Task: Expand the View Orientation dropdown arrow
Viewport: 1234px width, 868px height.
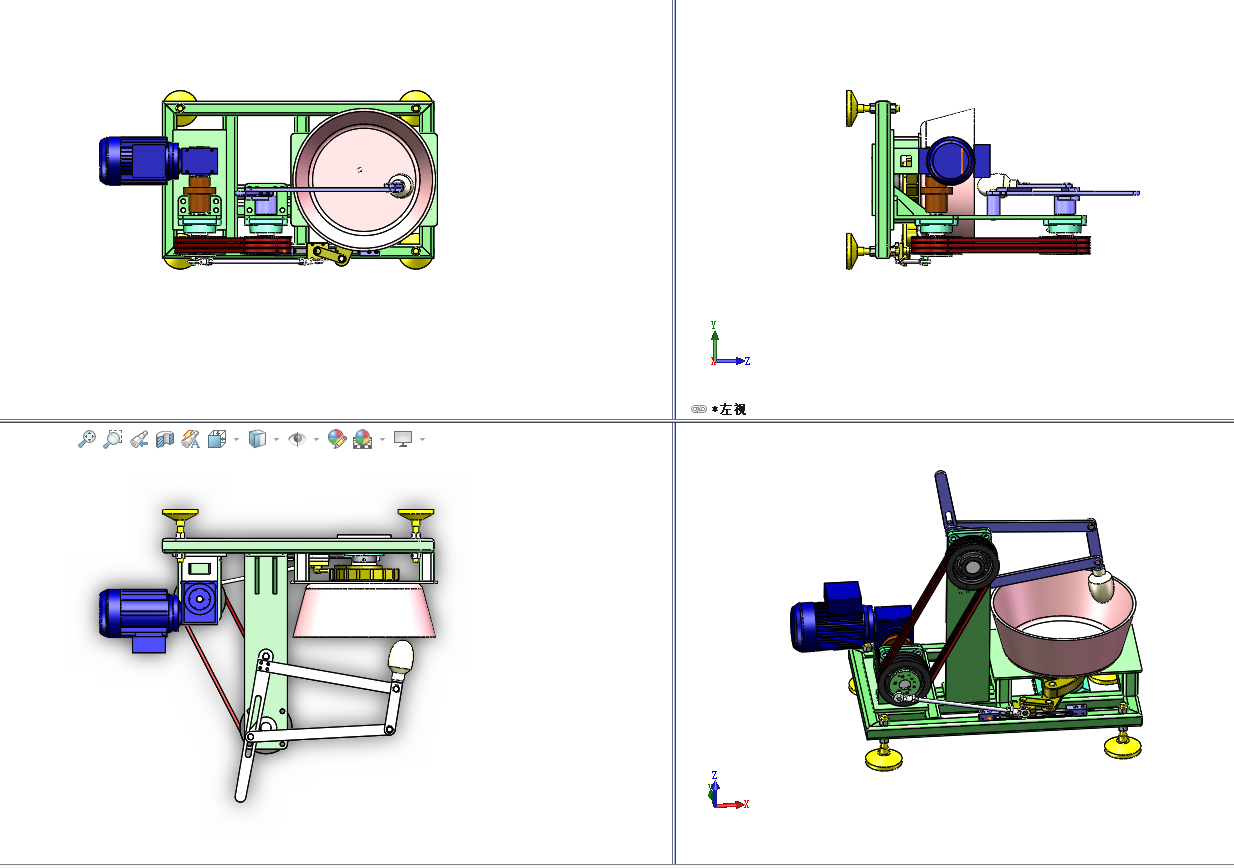Action: pos(236,439)
